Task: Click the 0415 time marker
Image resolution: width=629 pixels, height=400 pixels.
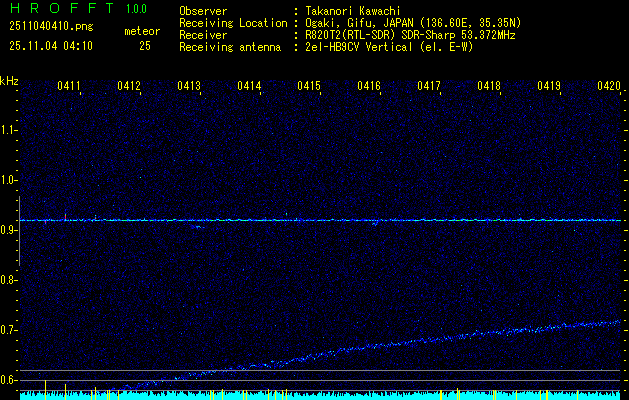Action: (x=309, y=87)
